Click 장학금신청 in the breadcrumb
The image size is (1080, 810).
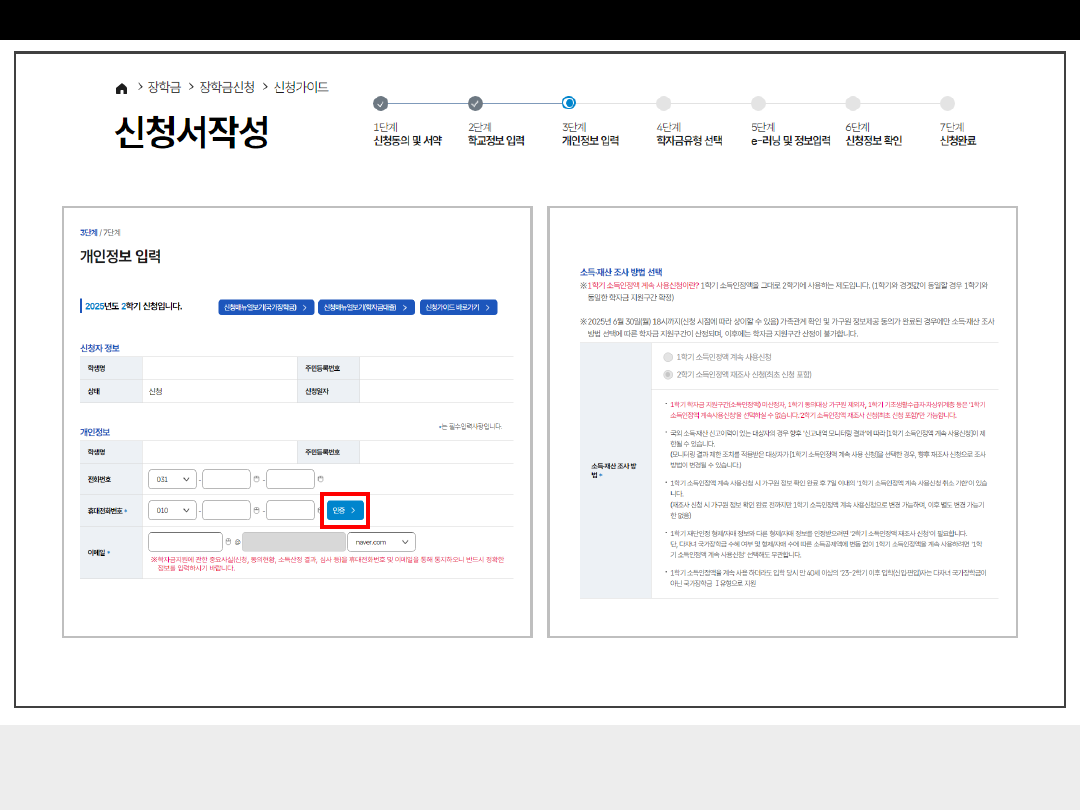coord(227,88)
